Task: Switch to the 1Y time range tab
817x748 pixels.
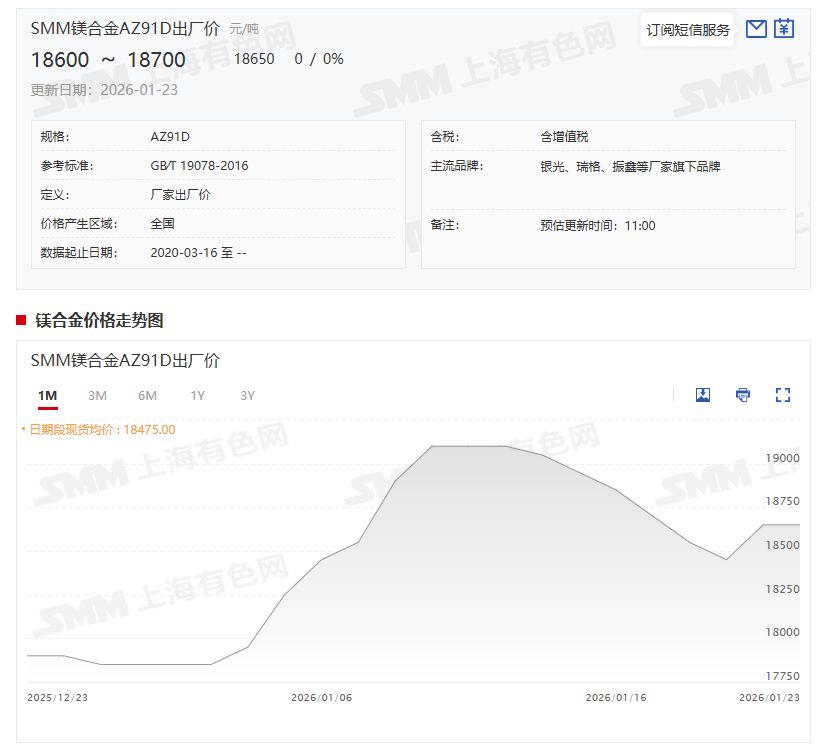Action: pos(197,396)
